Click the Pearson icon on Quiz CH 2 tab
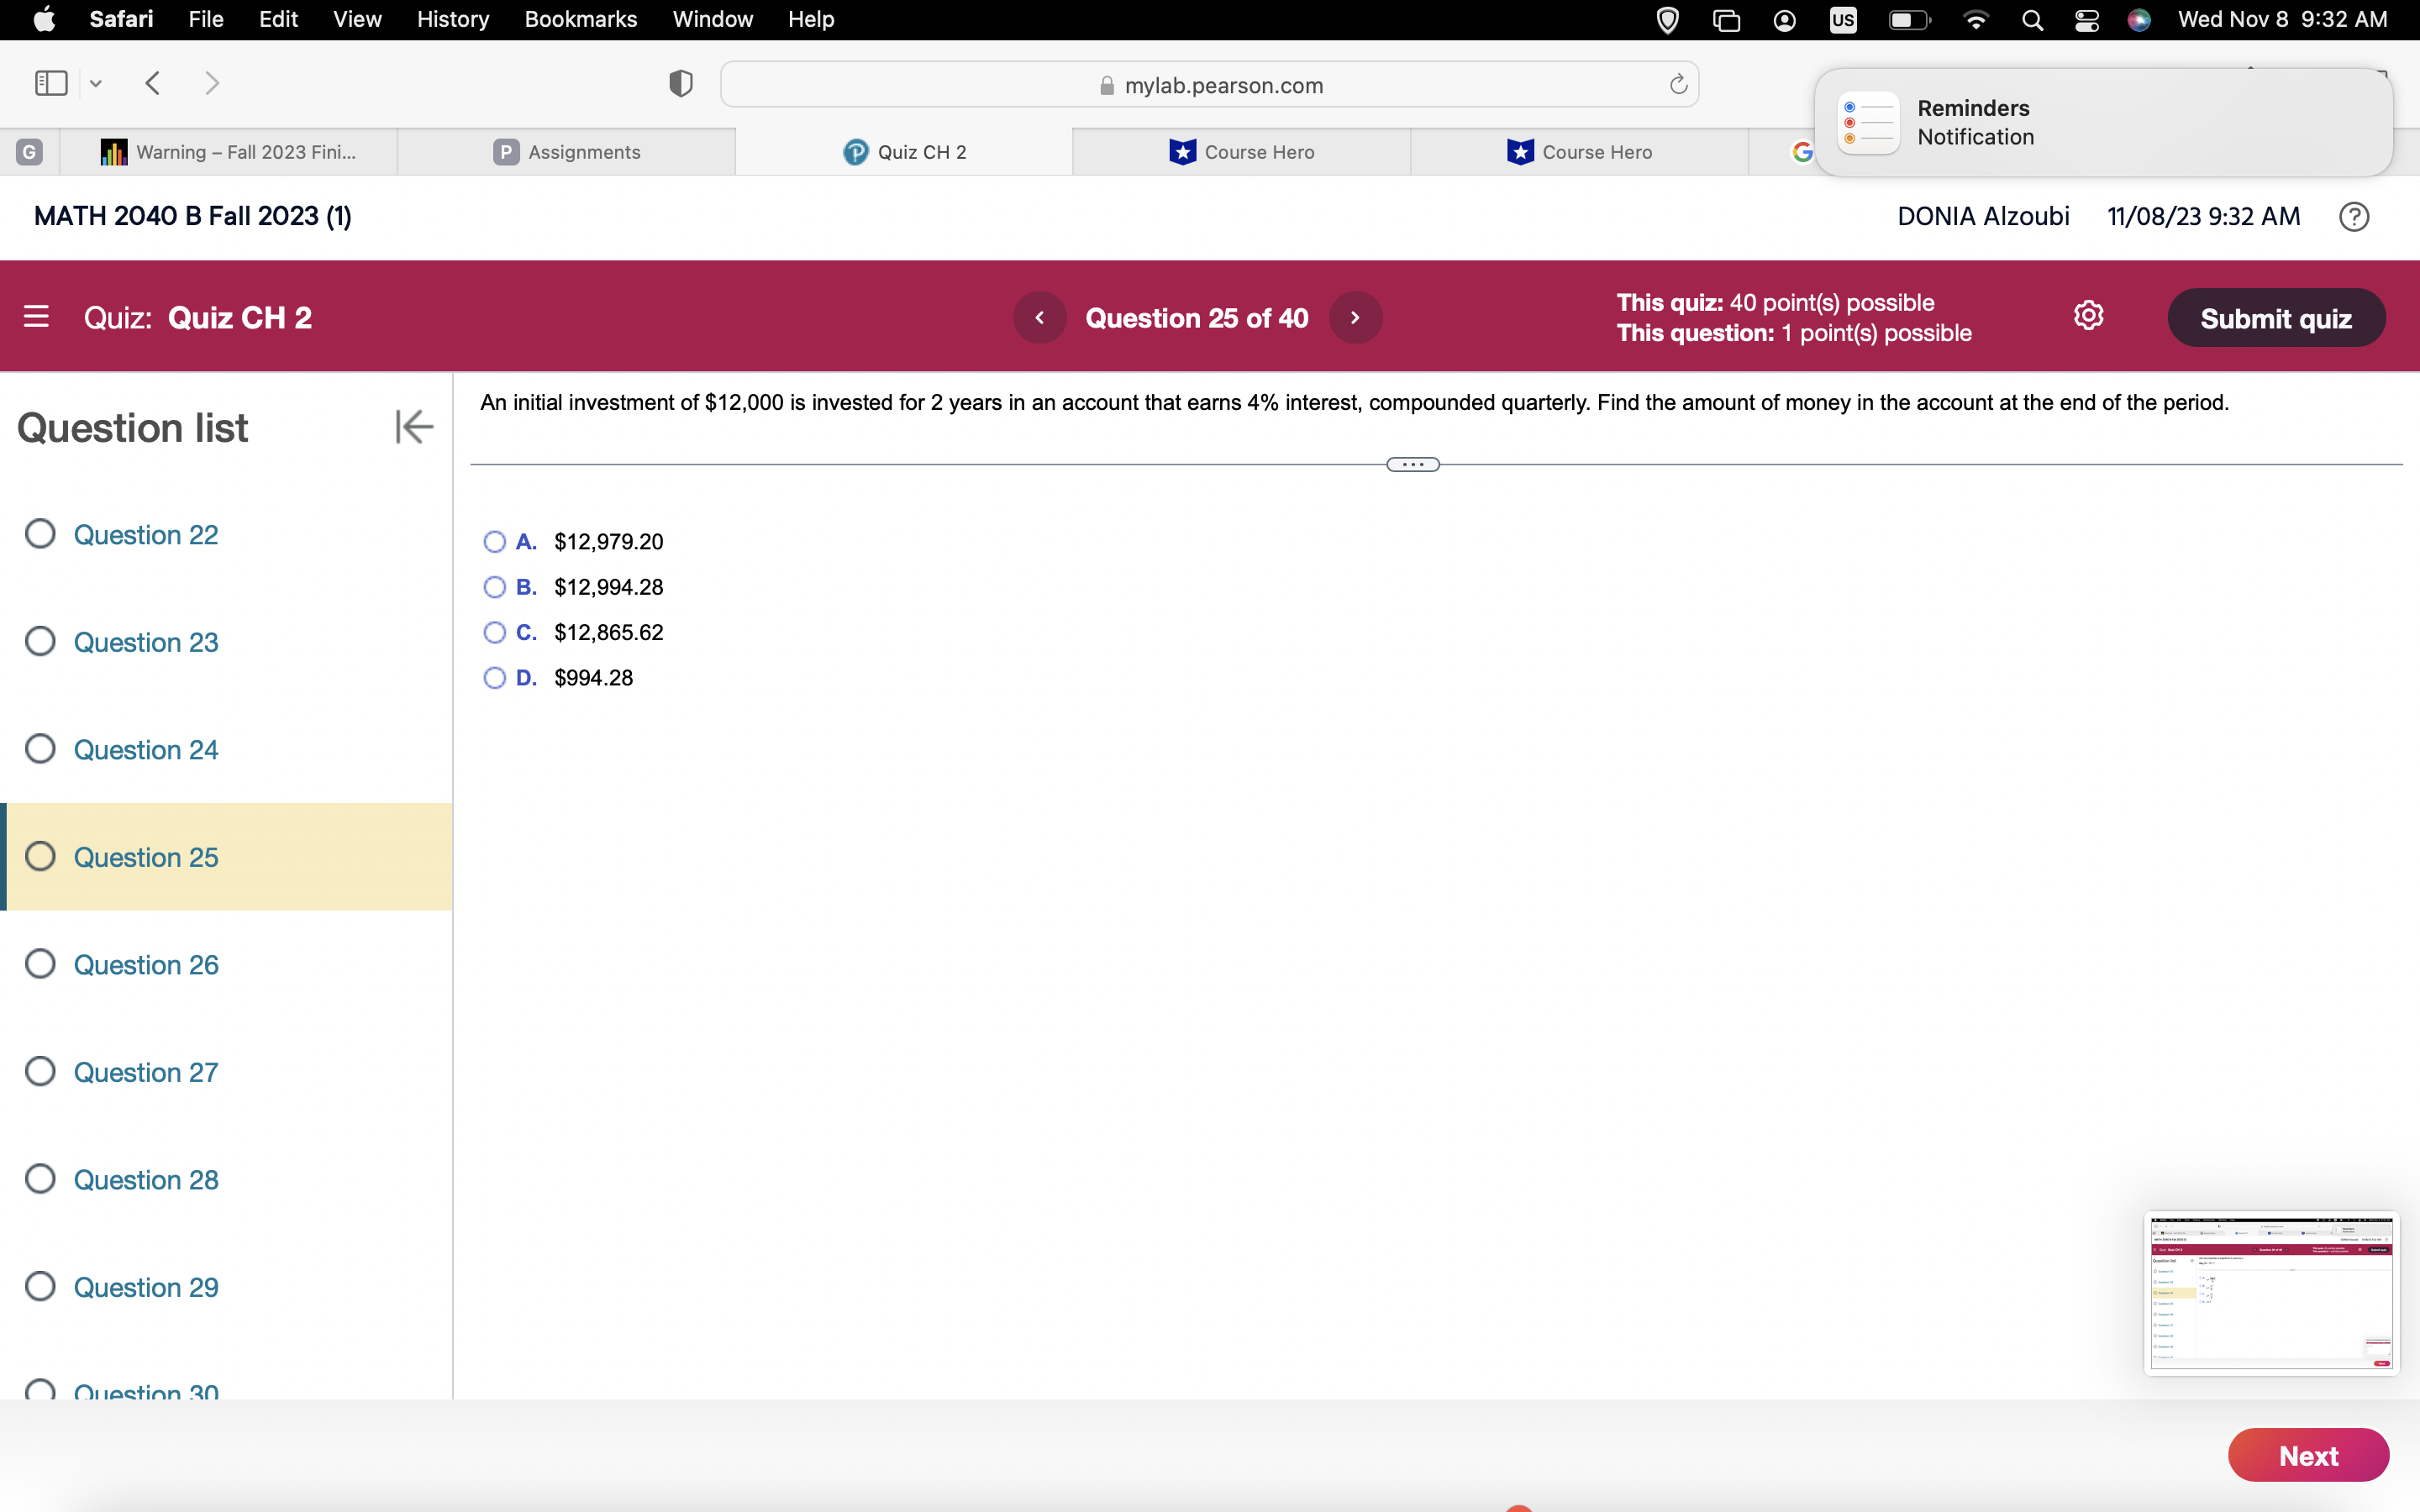The width and height of the screenshot is (2420, 1512). pyautogui.click(x=857, y=152)
